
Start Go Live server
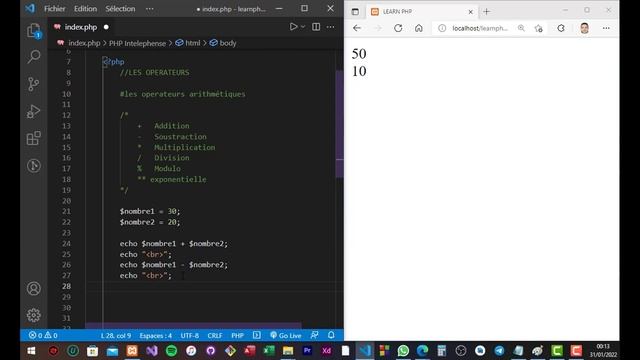286,336
